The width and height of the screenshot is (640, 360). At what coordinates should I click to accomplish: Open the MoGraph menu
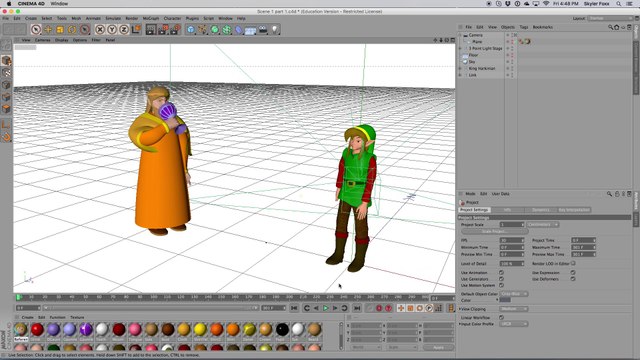(x=151, y=18)
